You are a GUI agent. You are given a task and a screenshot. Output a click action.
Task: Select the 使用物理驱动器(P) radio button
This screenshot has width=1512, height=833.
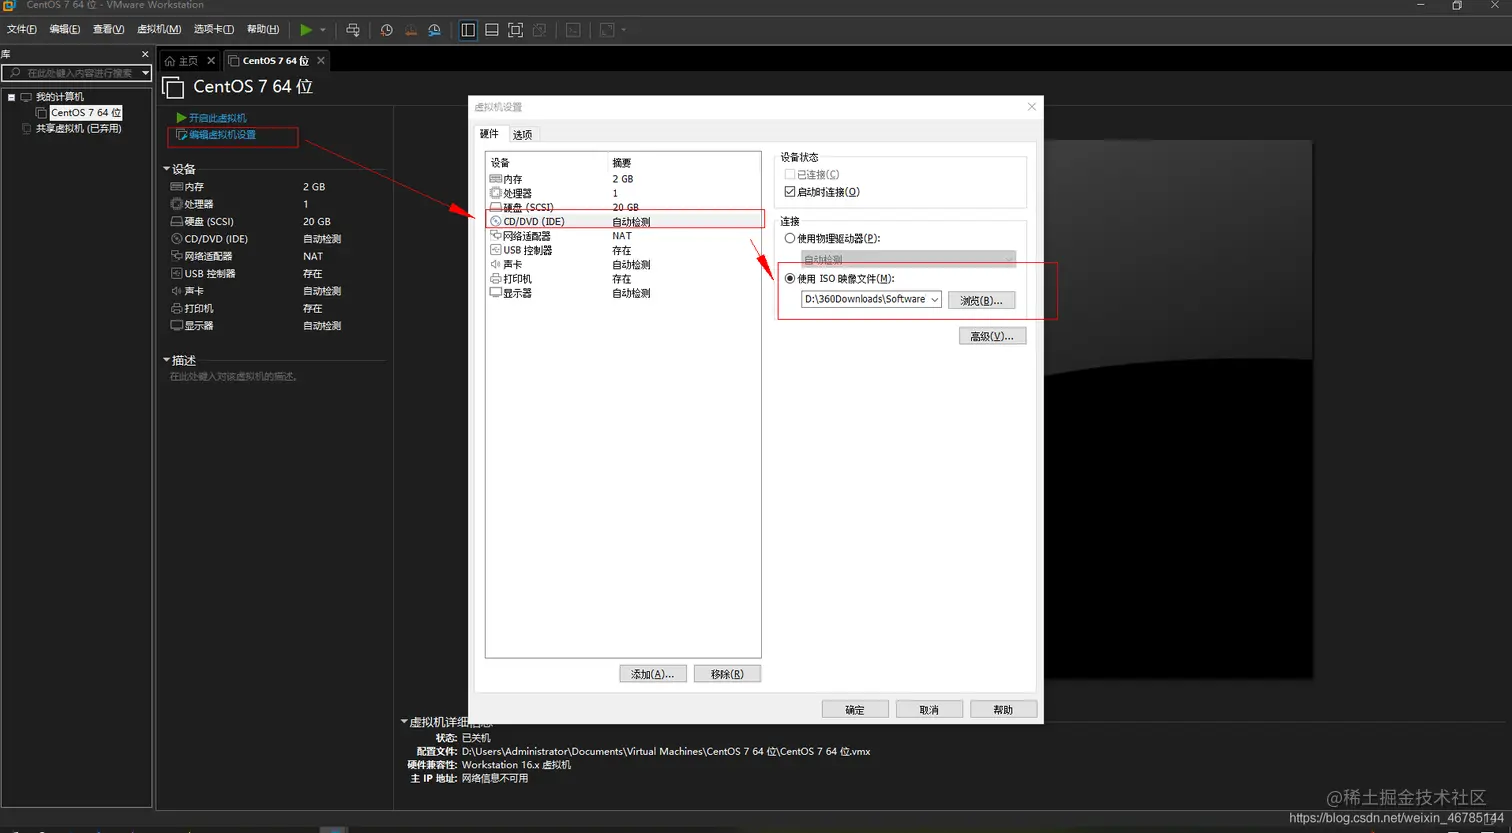[790, 239]
